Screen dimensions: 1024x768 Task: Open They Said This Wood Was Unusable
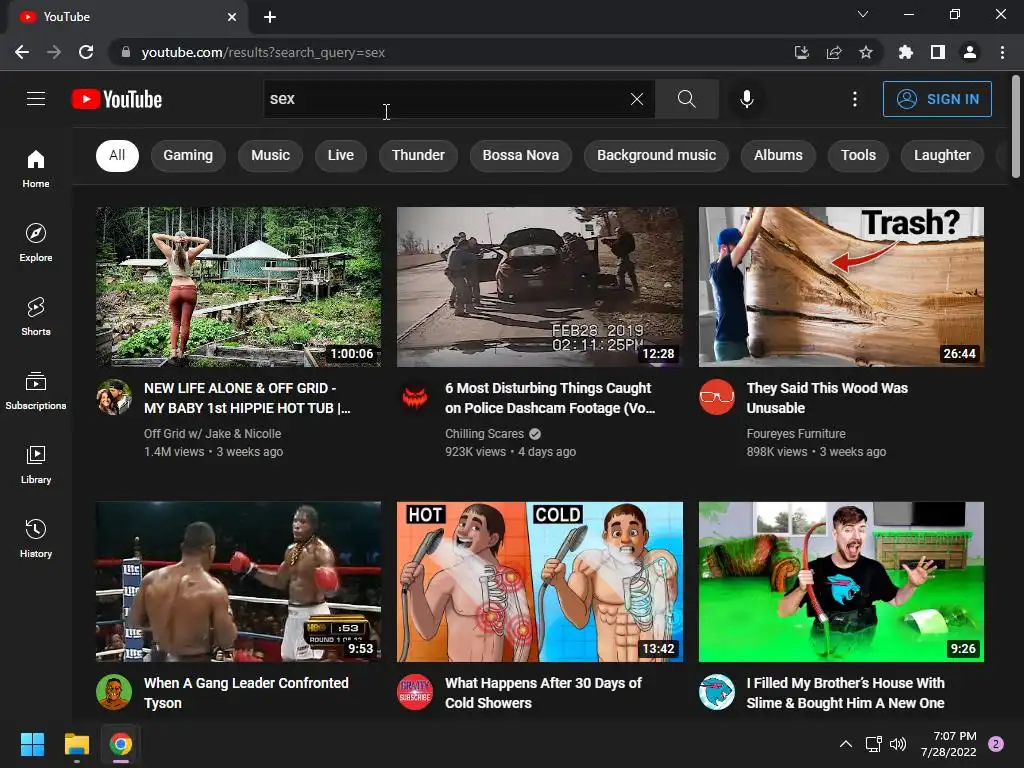pyautogui.click(x=827, y=398)
